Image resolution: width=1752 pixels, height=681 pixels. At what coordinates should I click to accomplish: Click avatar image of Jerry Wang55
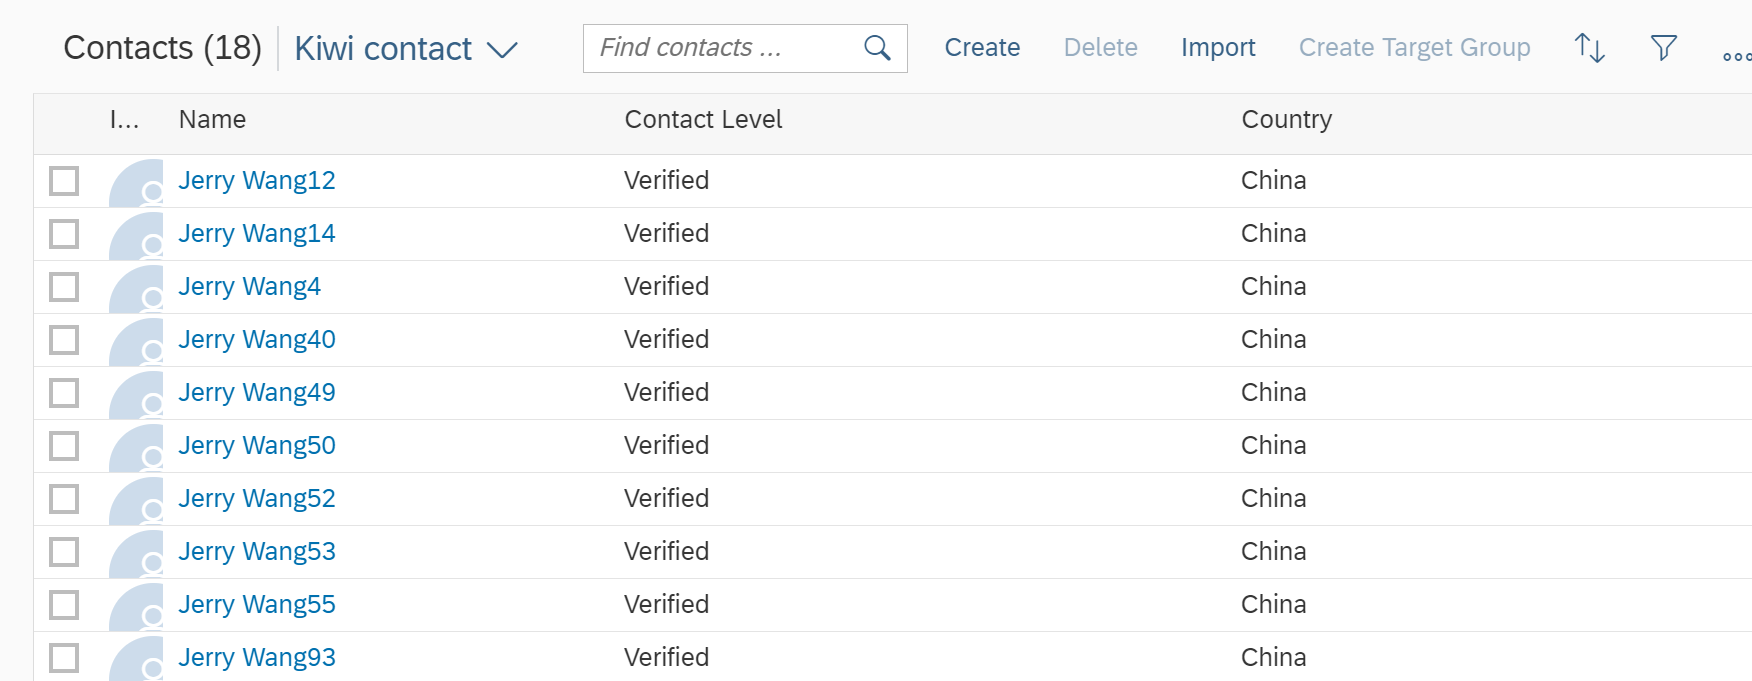[x=136, y=606]
